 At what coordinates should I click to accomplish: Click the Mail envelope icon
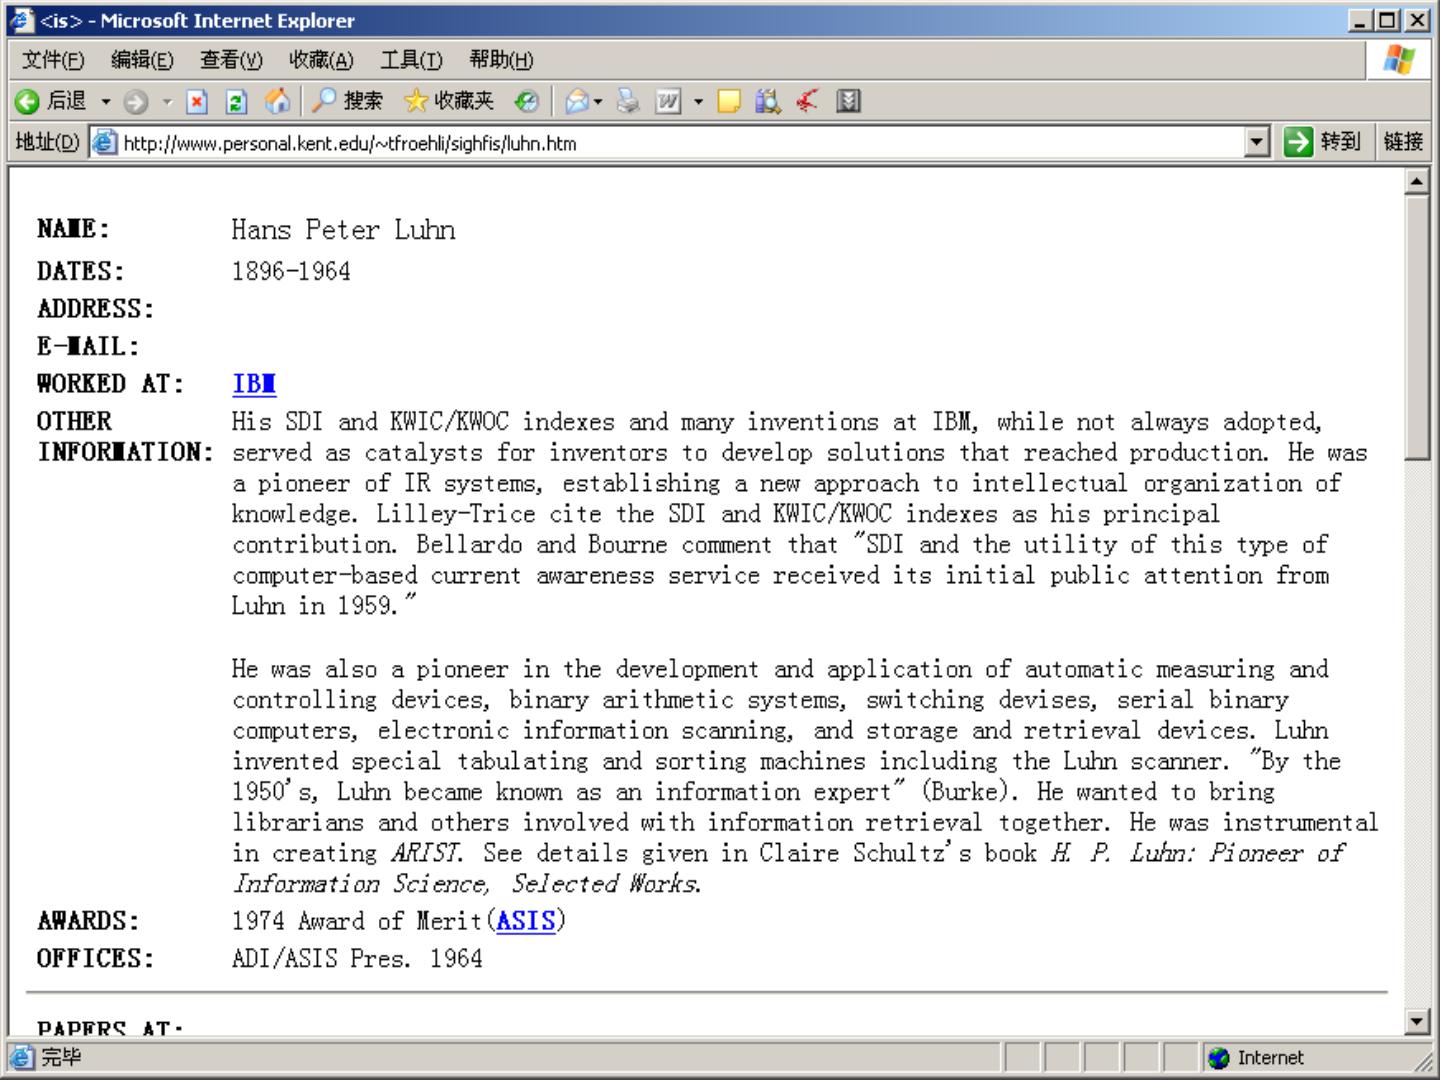[577, 101]
